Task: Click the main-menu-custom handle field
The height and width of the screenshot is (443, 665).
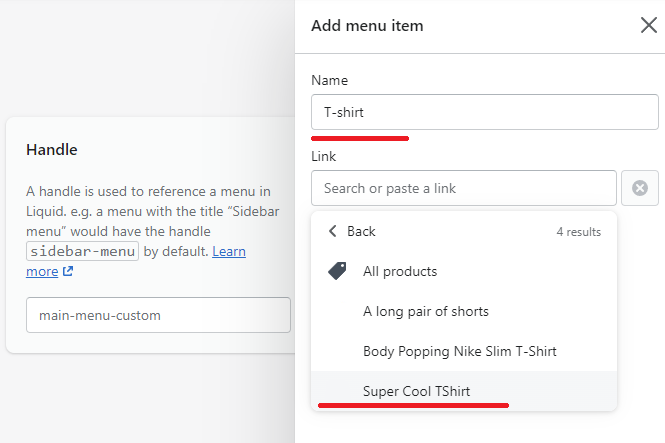Action: [x=158, y=315]
